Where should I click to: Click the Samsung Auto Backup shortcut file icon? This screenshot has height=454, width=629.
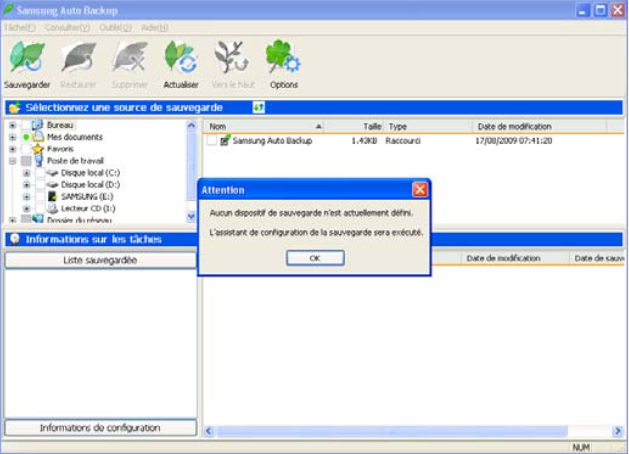[x=225, y=140]
